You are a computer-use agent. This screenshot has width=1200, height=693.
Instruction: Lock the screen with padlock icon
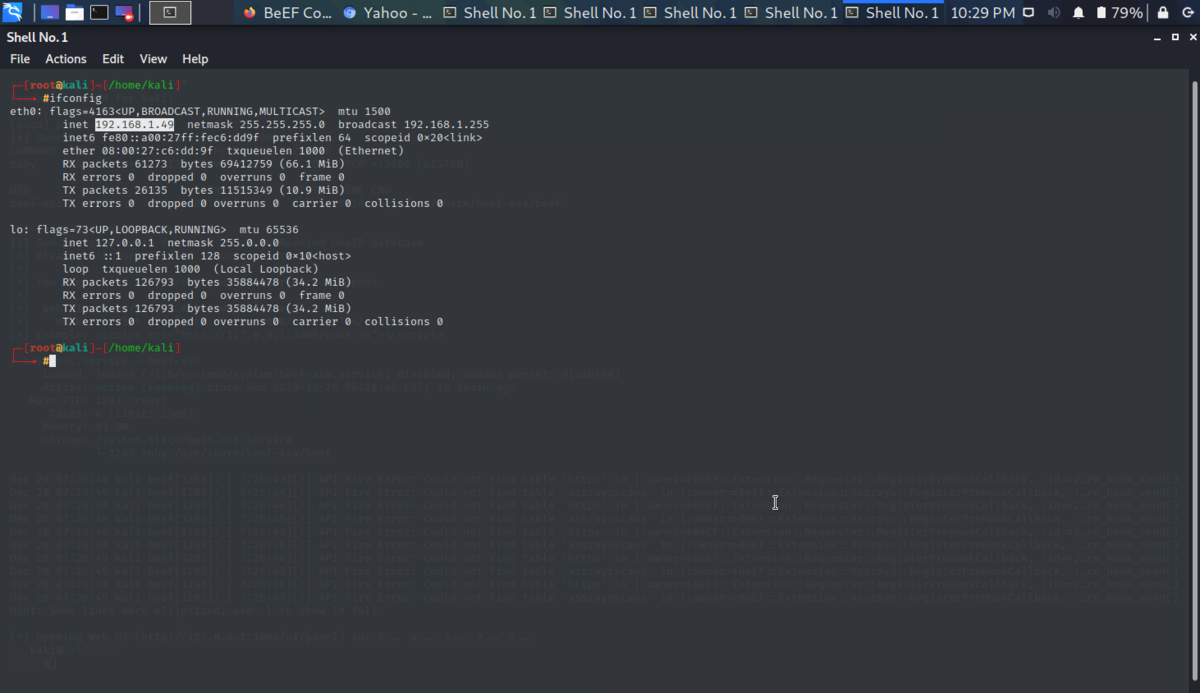tap(1162, 13)
